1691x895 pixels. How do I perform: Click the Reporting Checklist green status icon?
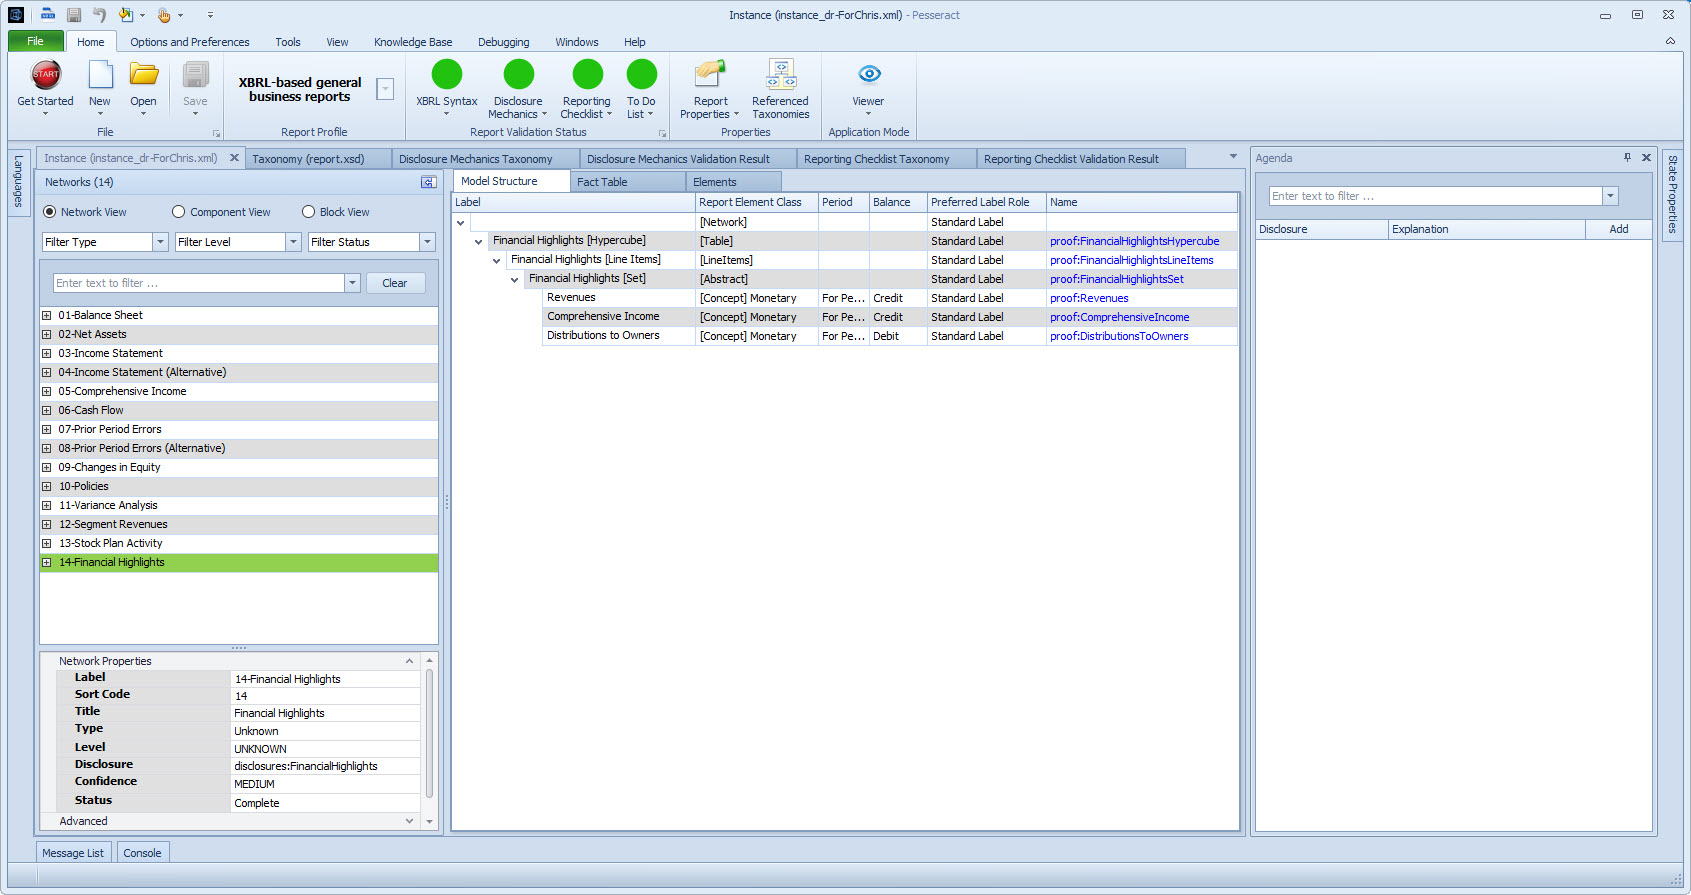587,74
